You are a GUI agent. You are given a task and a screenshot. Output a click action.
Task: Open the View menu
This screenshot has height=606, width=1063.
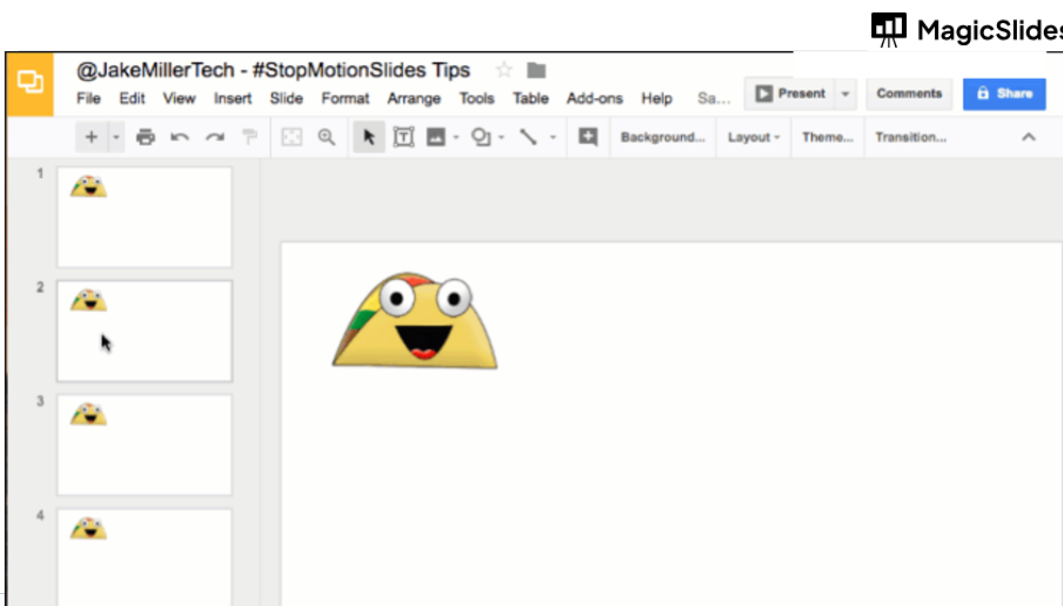(x=179, y=98)
